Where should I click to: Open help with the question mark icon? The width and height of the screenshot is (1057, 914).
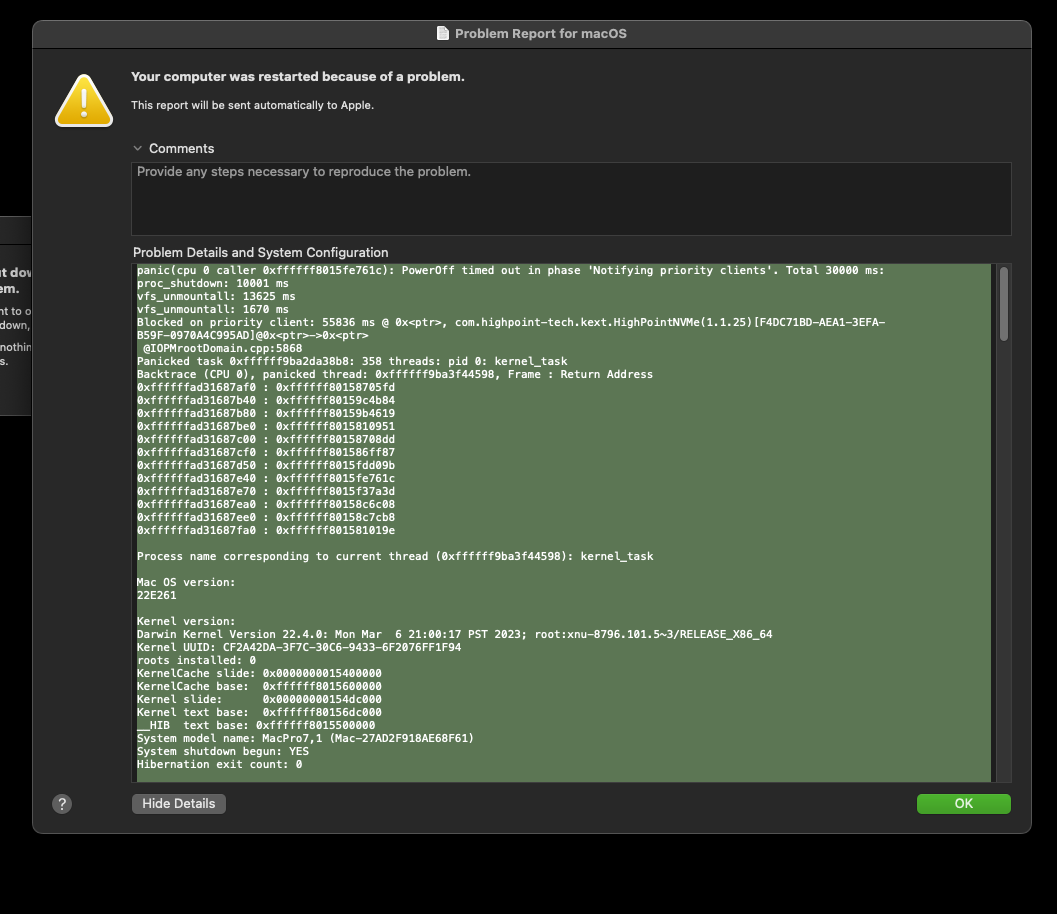(62, 804)
